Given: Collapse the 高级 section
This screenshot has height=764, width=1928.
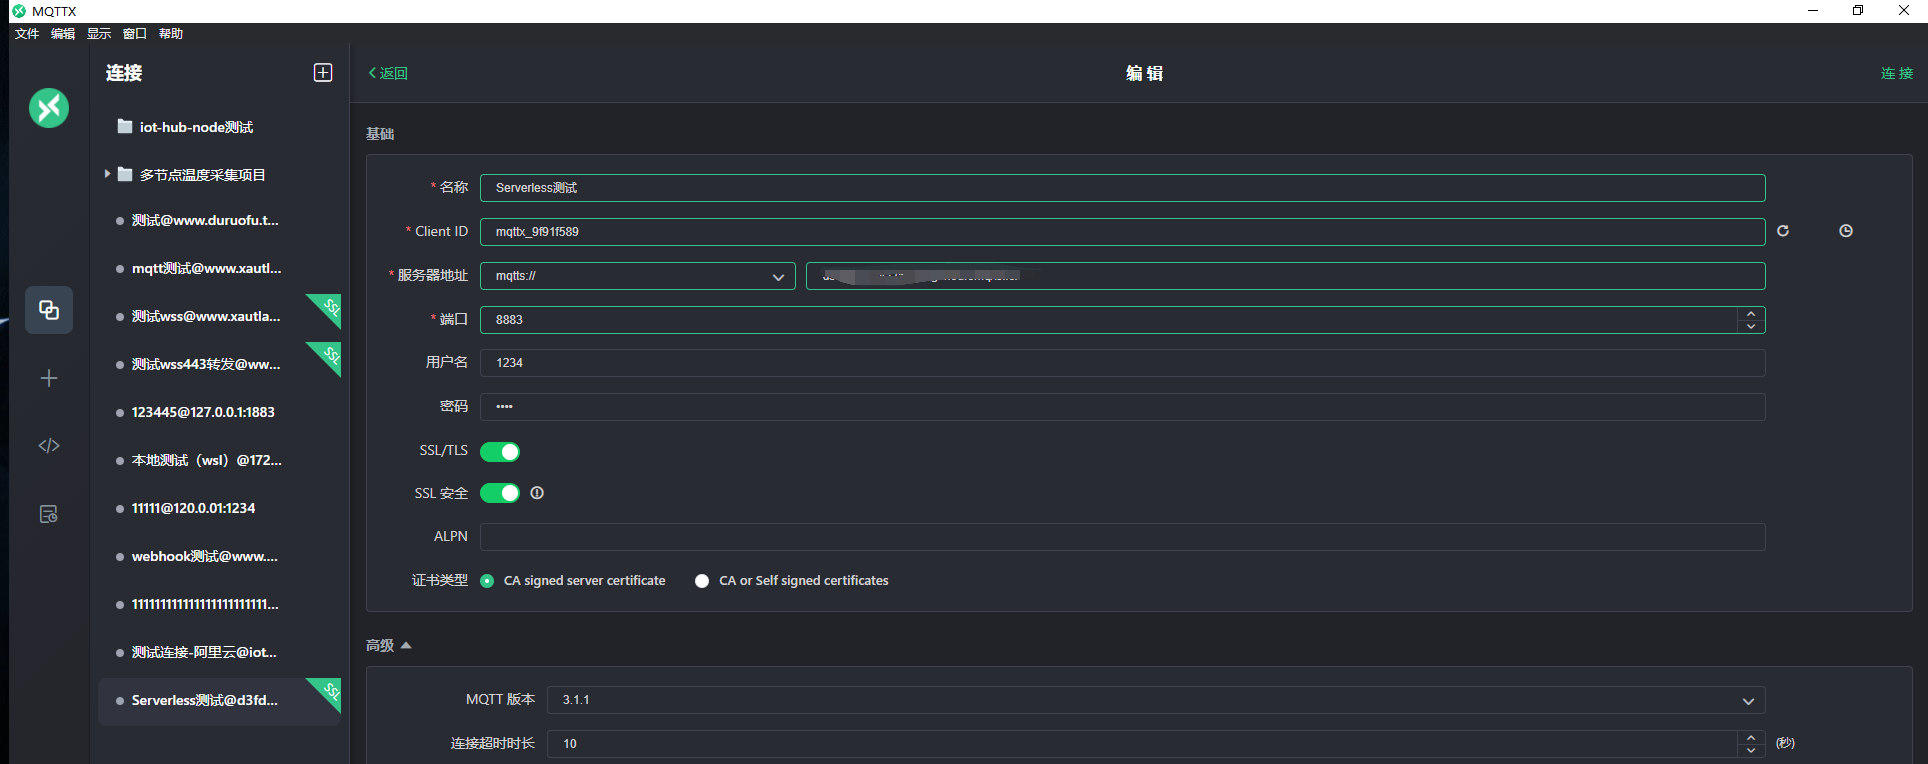Looking at the screenshot, I should coord(389,646).
